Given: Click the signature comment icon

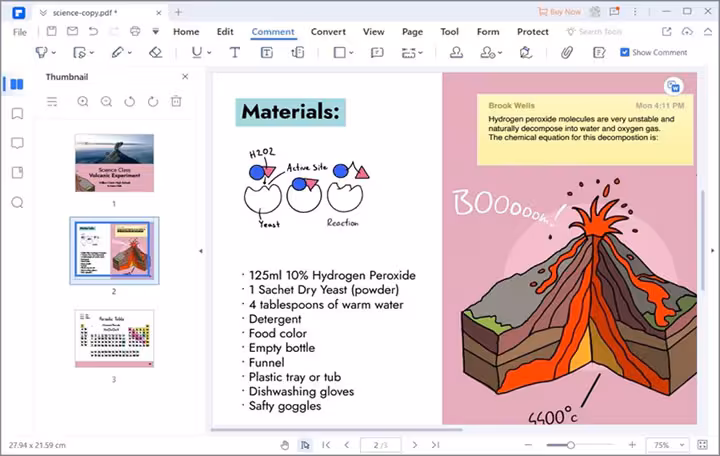Looking at the screenshot, I should tap(526, 53).
